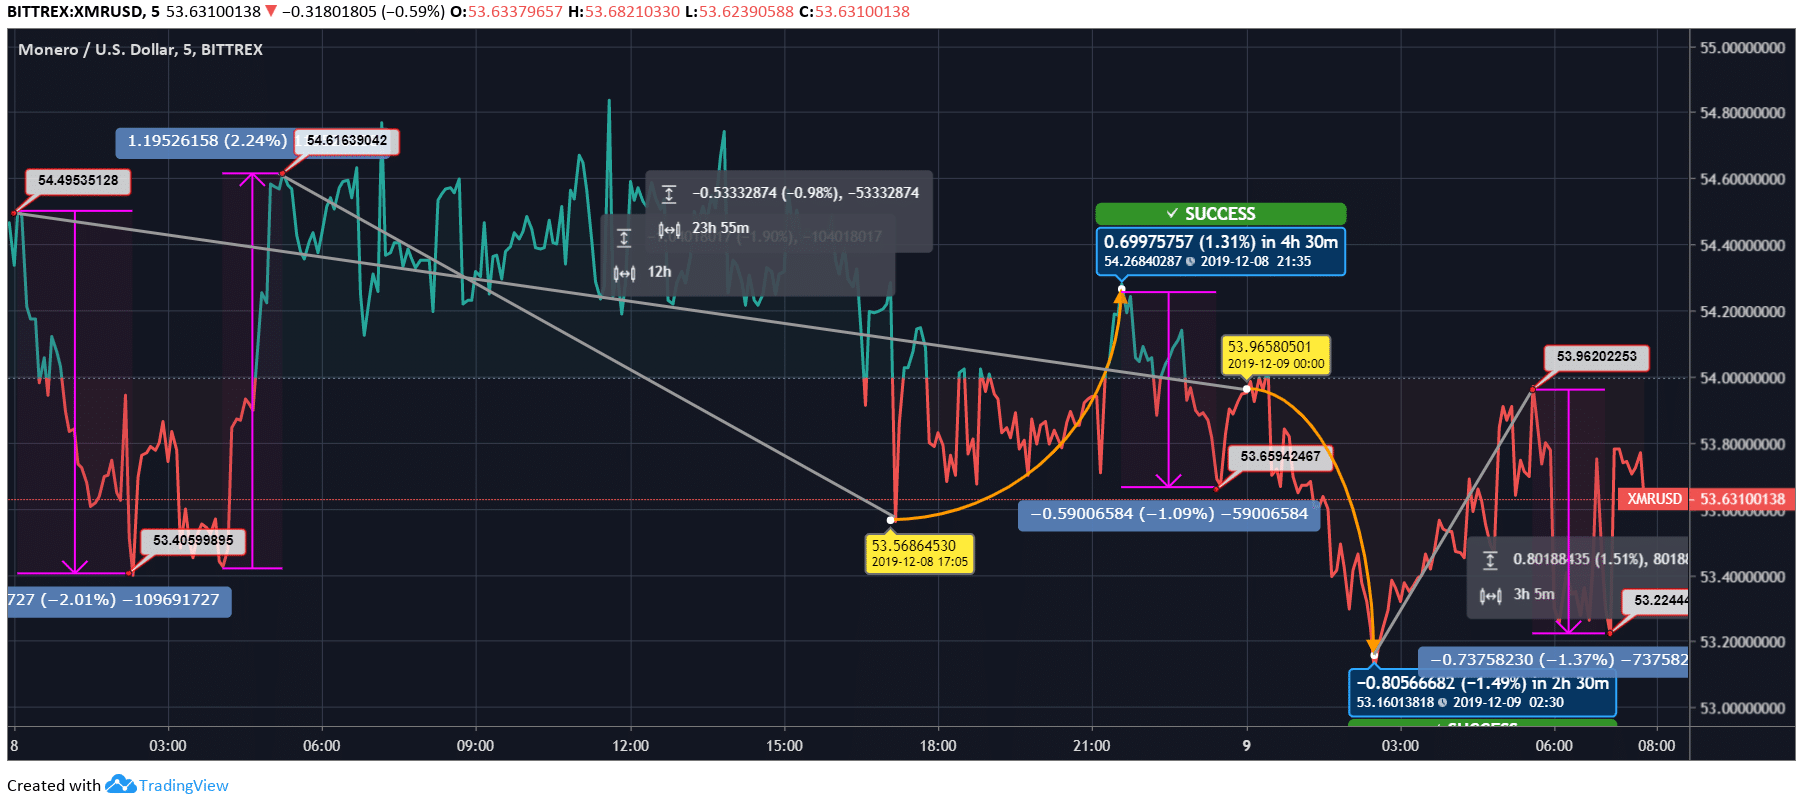This screenshot has height=807, width=1804.
Task: Click the horizontal range icon beside 3h 5m
Action: (1490, 596)
